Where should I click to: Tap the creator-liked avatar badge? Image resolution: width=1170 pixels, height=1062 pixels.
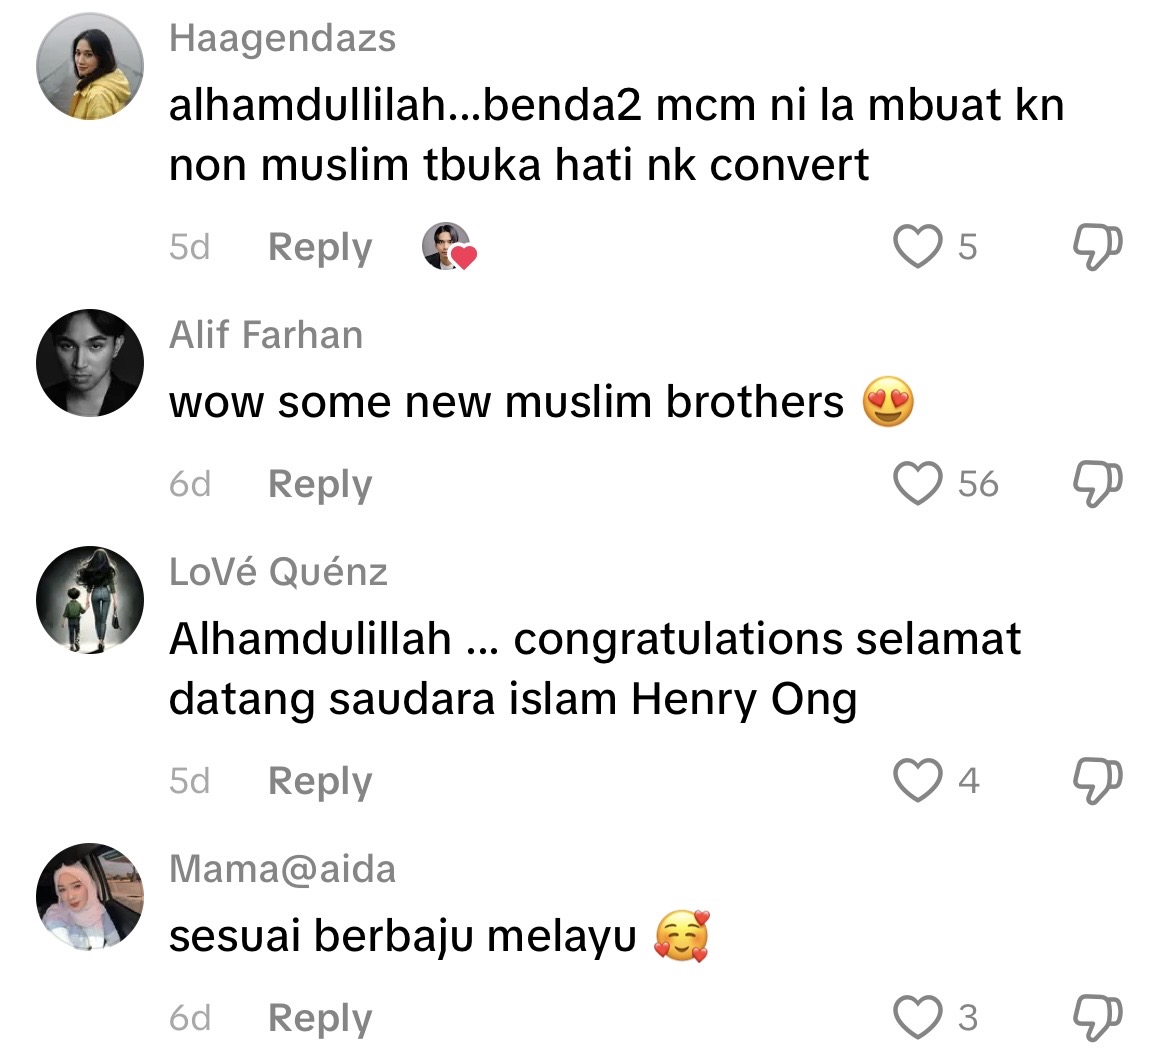click(x=448, y=246)
